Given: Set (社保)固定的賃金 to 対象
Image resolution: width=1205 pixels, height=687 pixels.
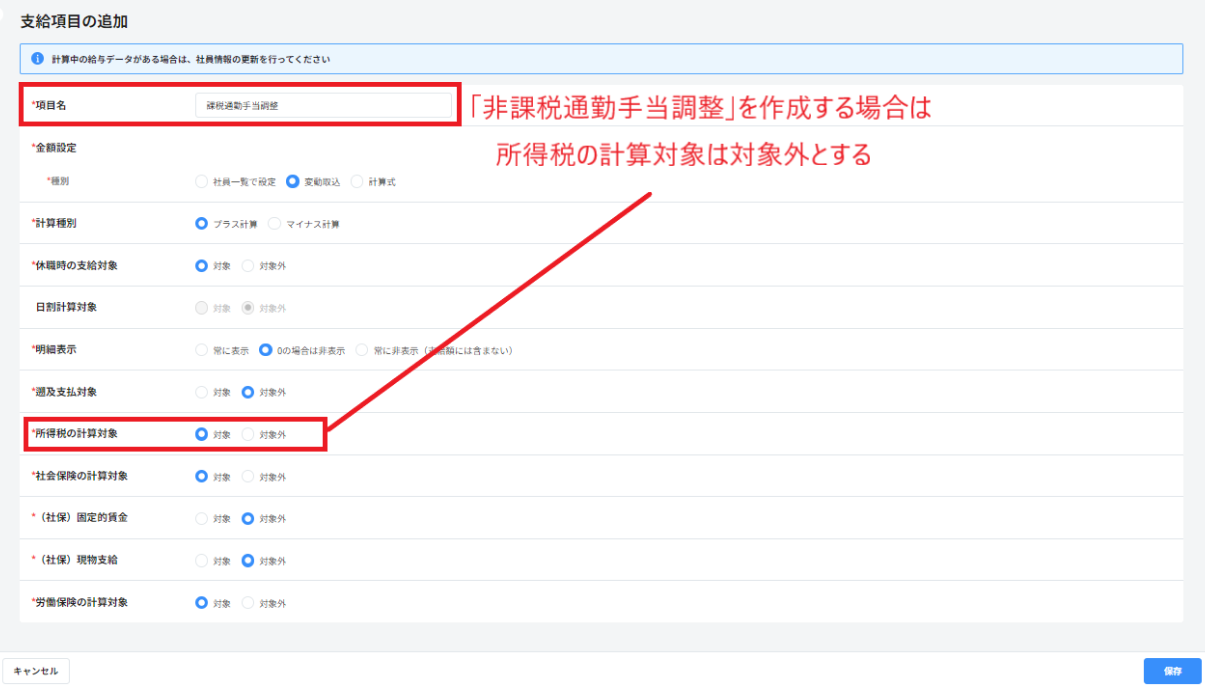Looking at the screenshot, I should click(201, 519).
